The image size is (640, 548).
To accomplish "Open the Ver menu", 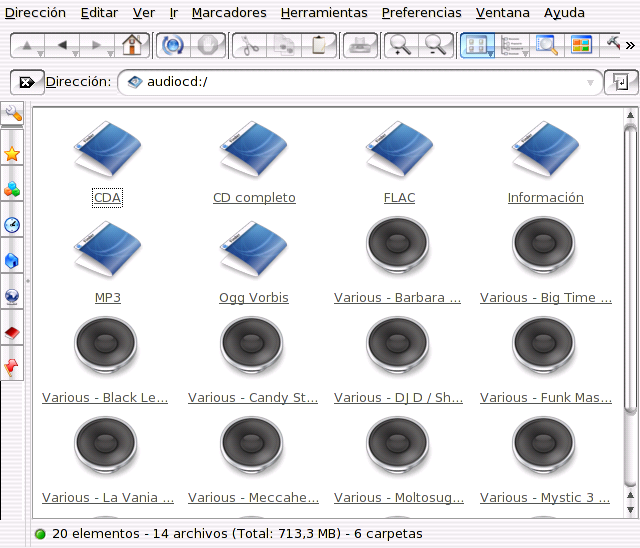I will pos(144,13).
